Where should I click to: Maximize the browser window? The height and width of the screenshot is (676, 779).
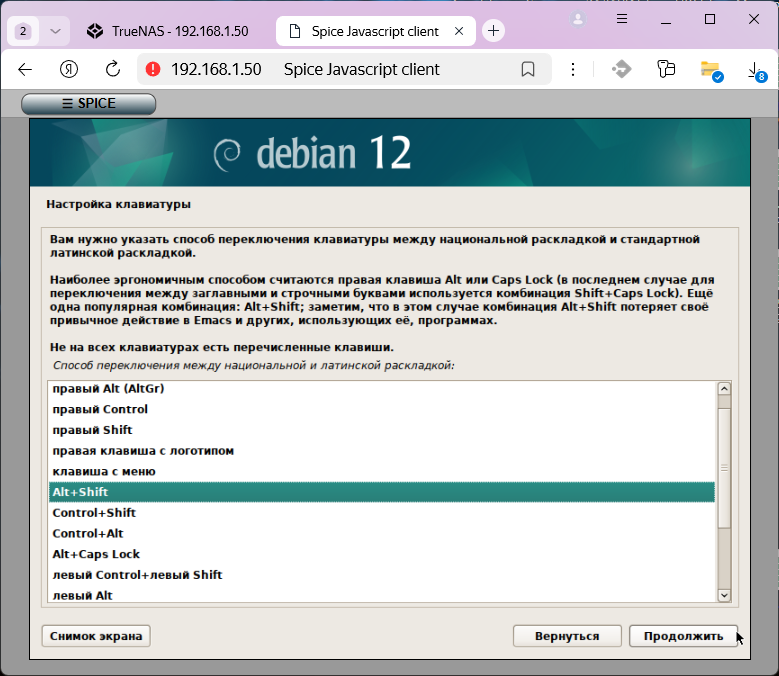[710, 19]
